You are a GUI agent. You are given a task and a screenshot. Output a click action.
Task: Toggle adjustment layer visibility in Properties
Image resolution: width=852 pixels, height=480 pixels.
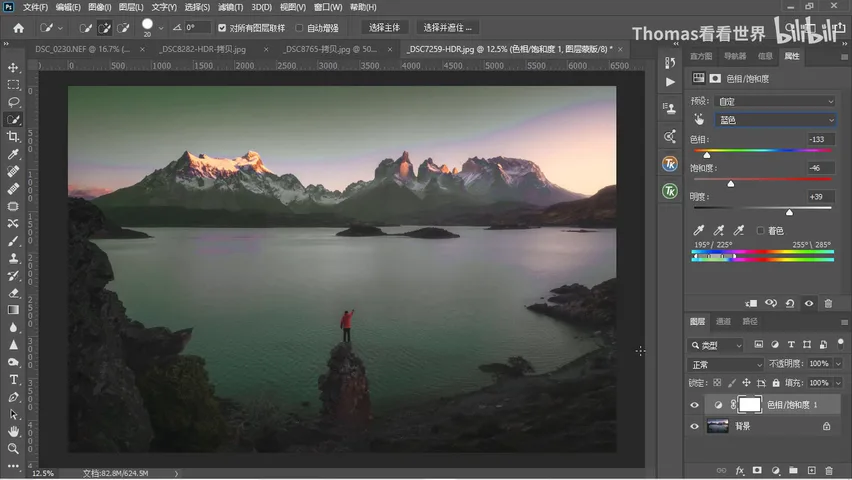809,303
